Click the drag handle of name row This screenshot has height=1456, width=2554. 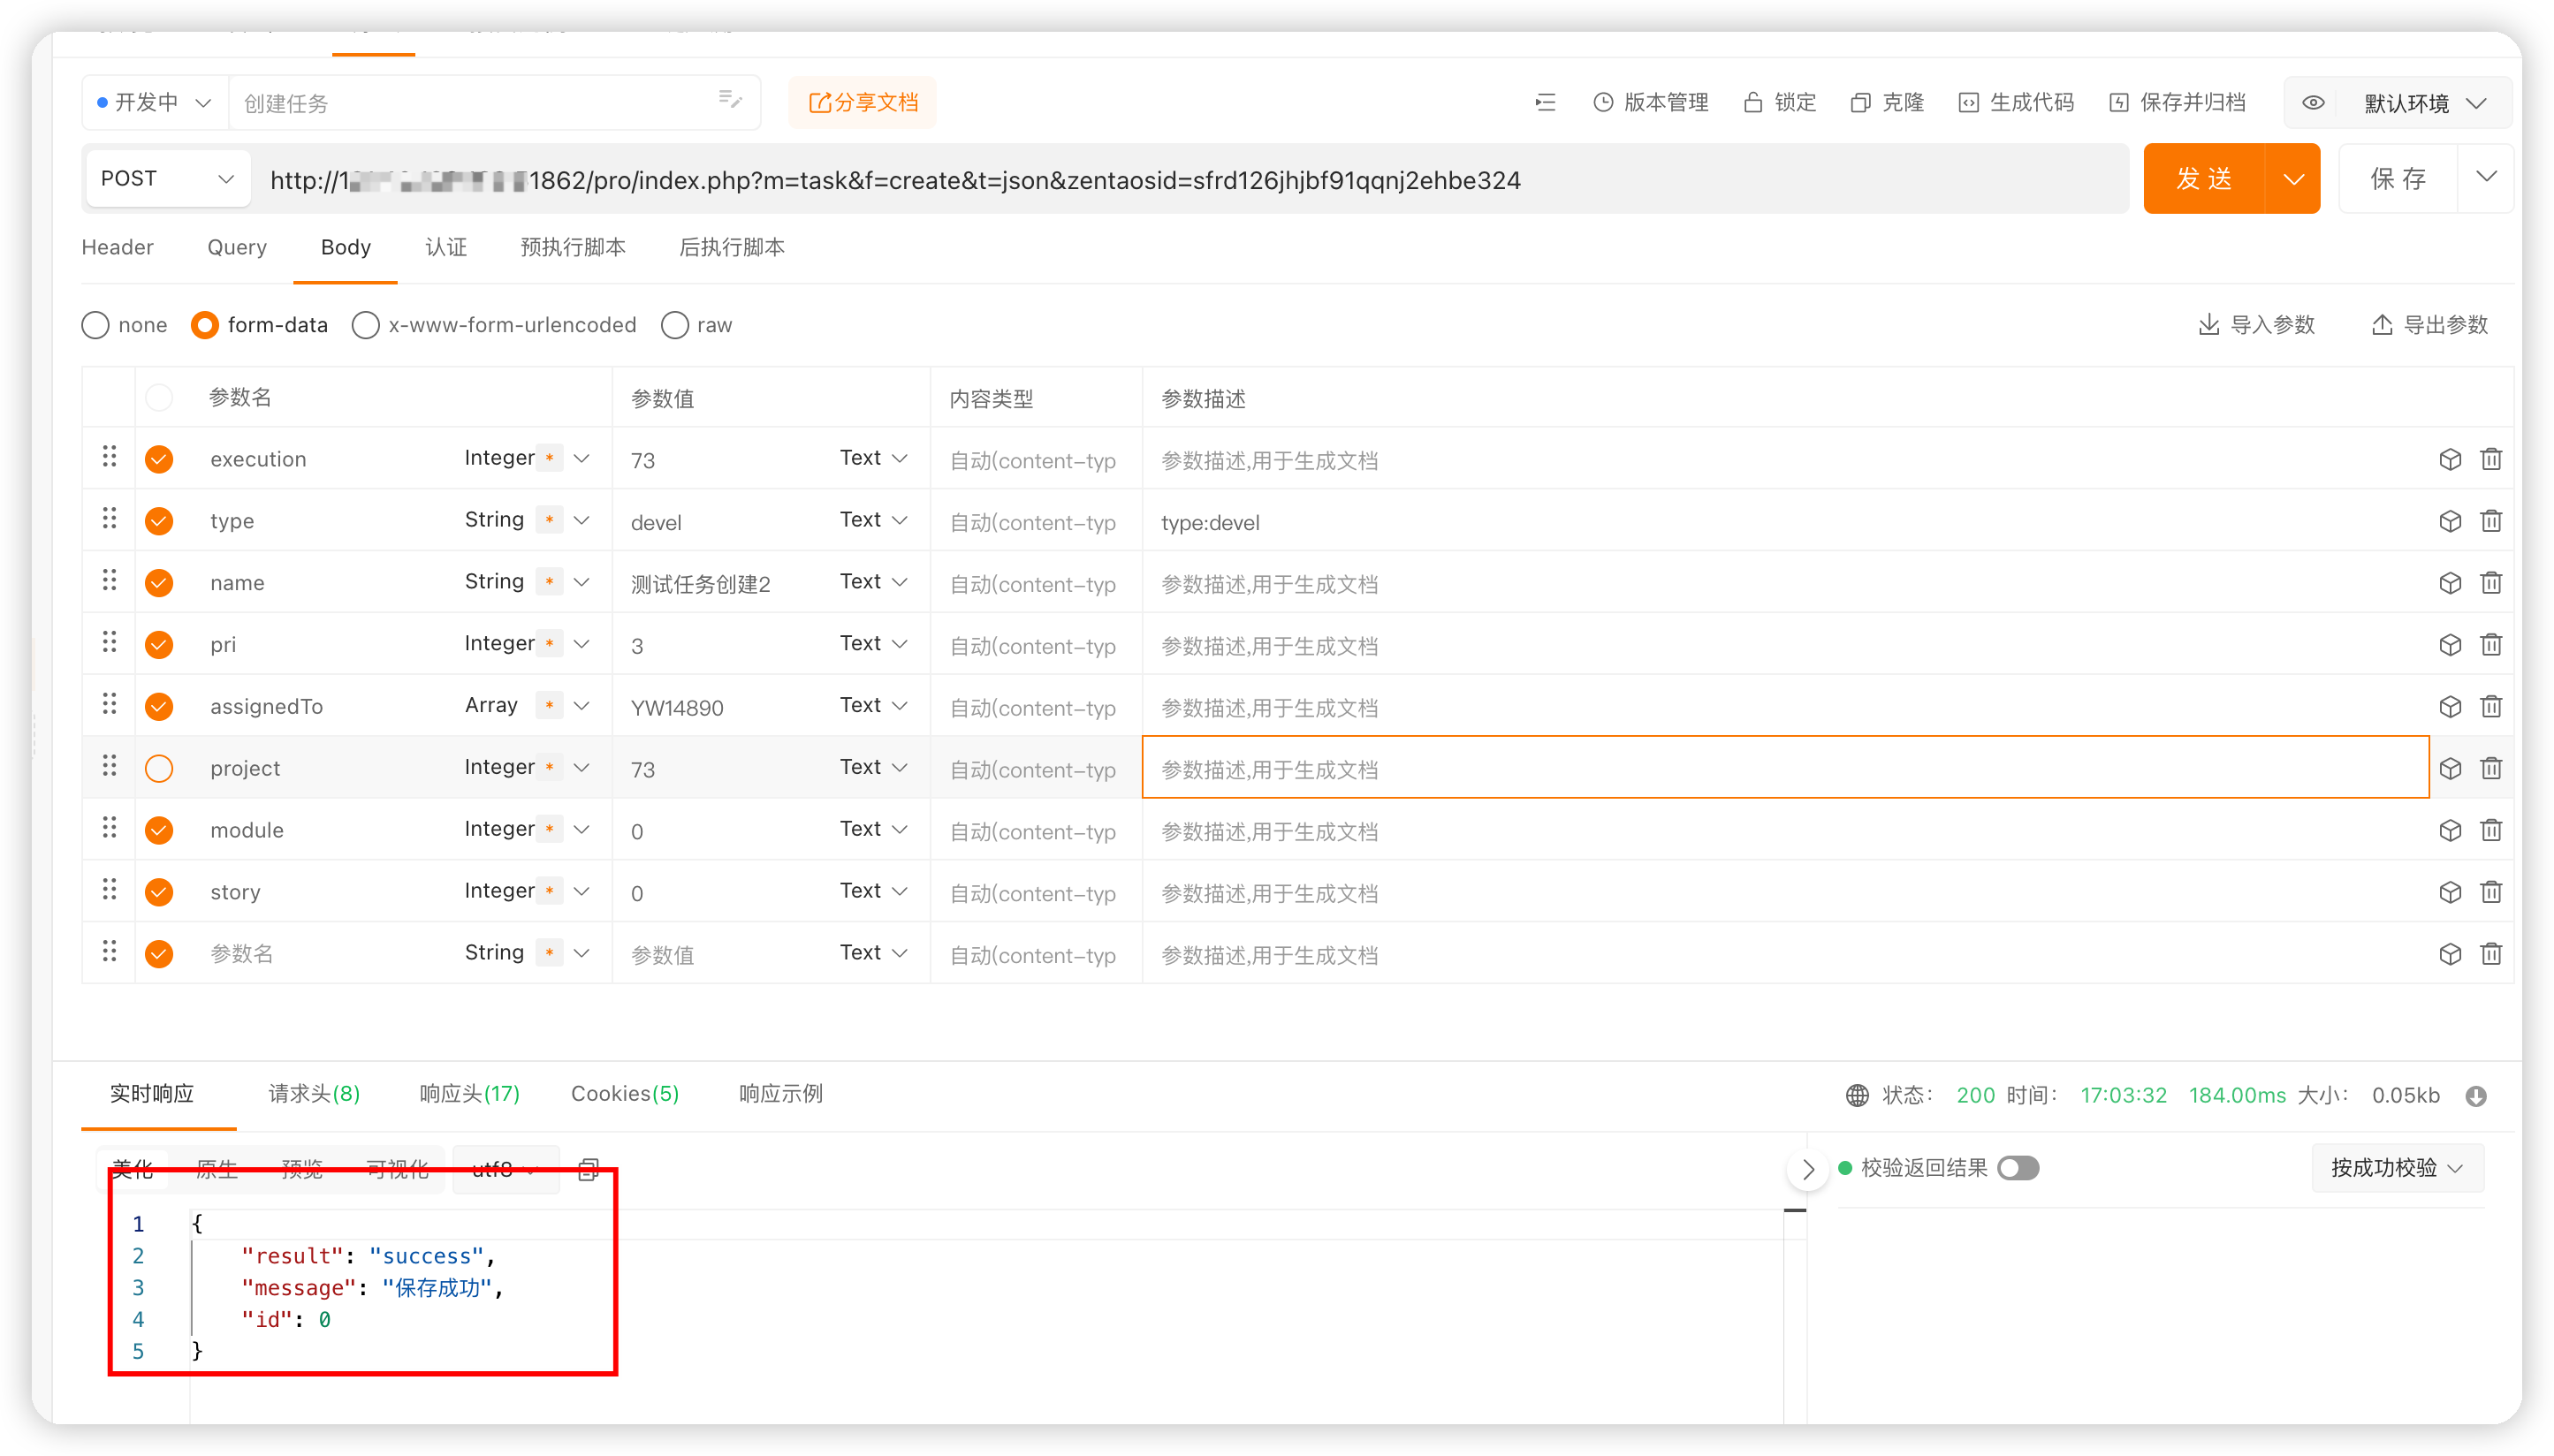(x=109, y=581)
